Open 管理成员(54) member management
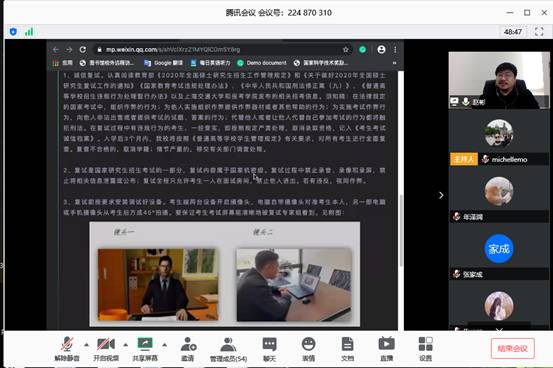The width and height of the screenshot is (553, 368). click(x=228, y=349)
